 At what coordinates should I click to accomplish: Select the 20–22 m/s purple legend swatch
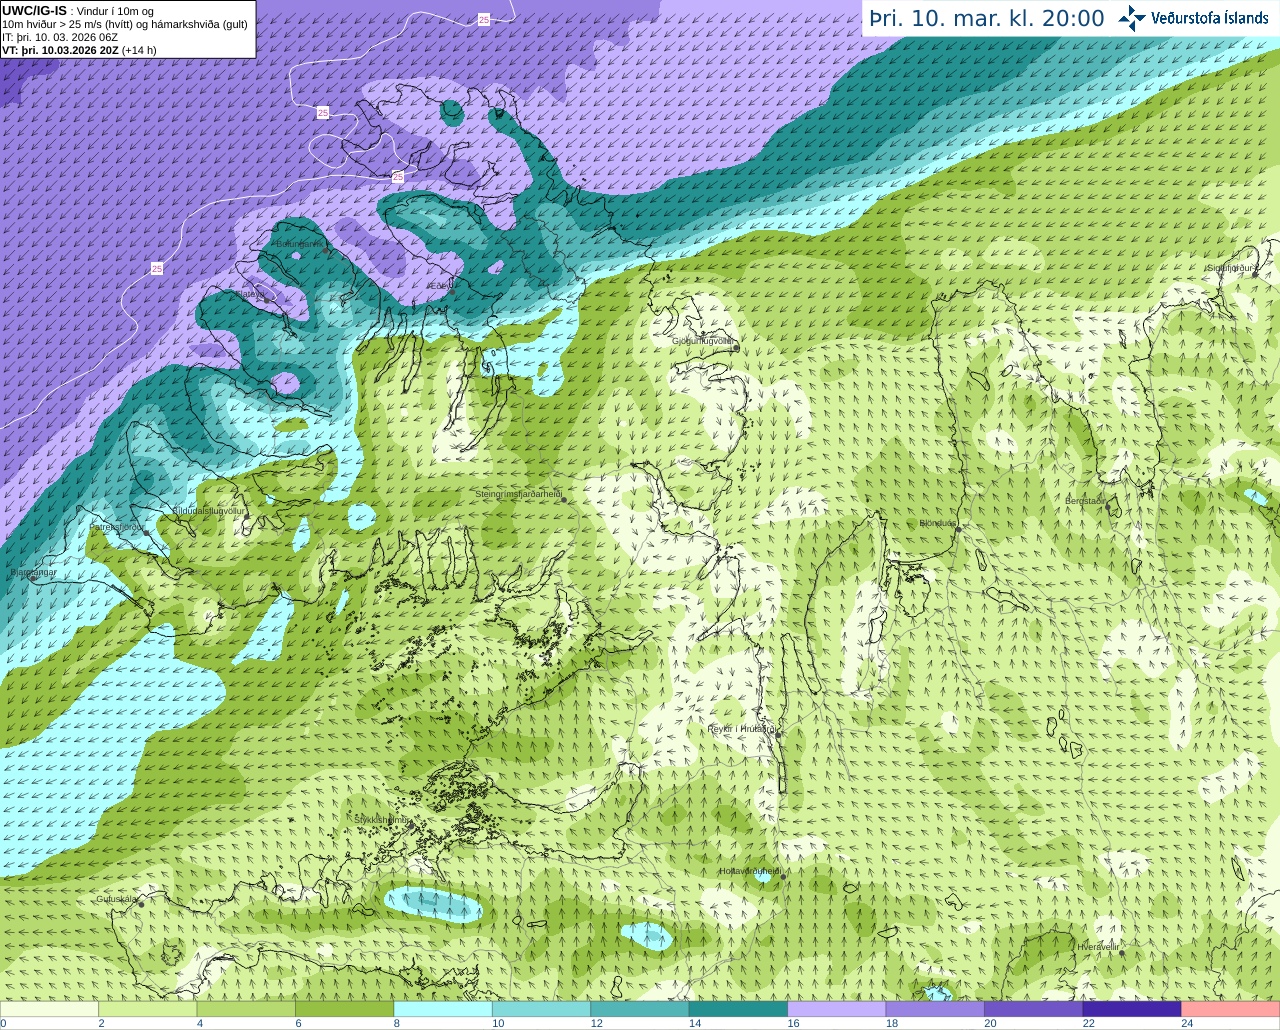tap(1034, 1009)
